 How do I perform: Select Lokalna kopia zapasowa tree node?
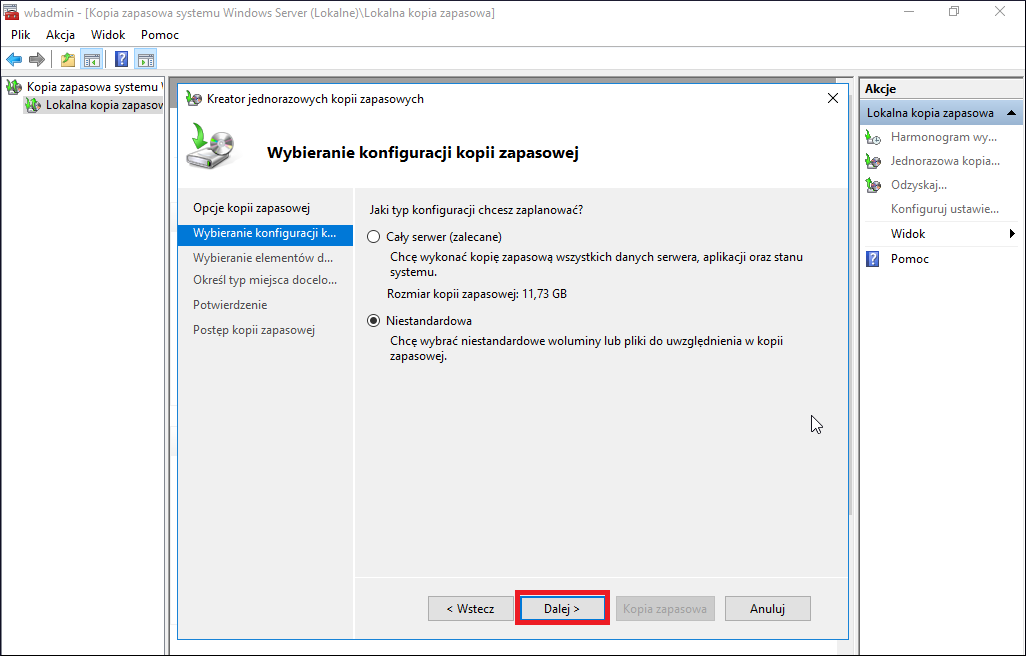pos(103,105)
